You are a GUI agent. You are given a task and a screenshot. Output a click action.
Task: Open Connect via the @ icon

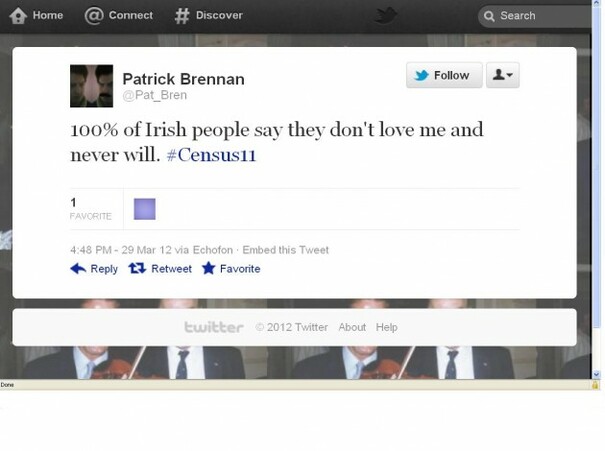pyautogui.click(x=94, y=16)
